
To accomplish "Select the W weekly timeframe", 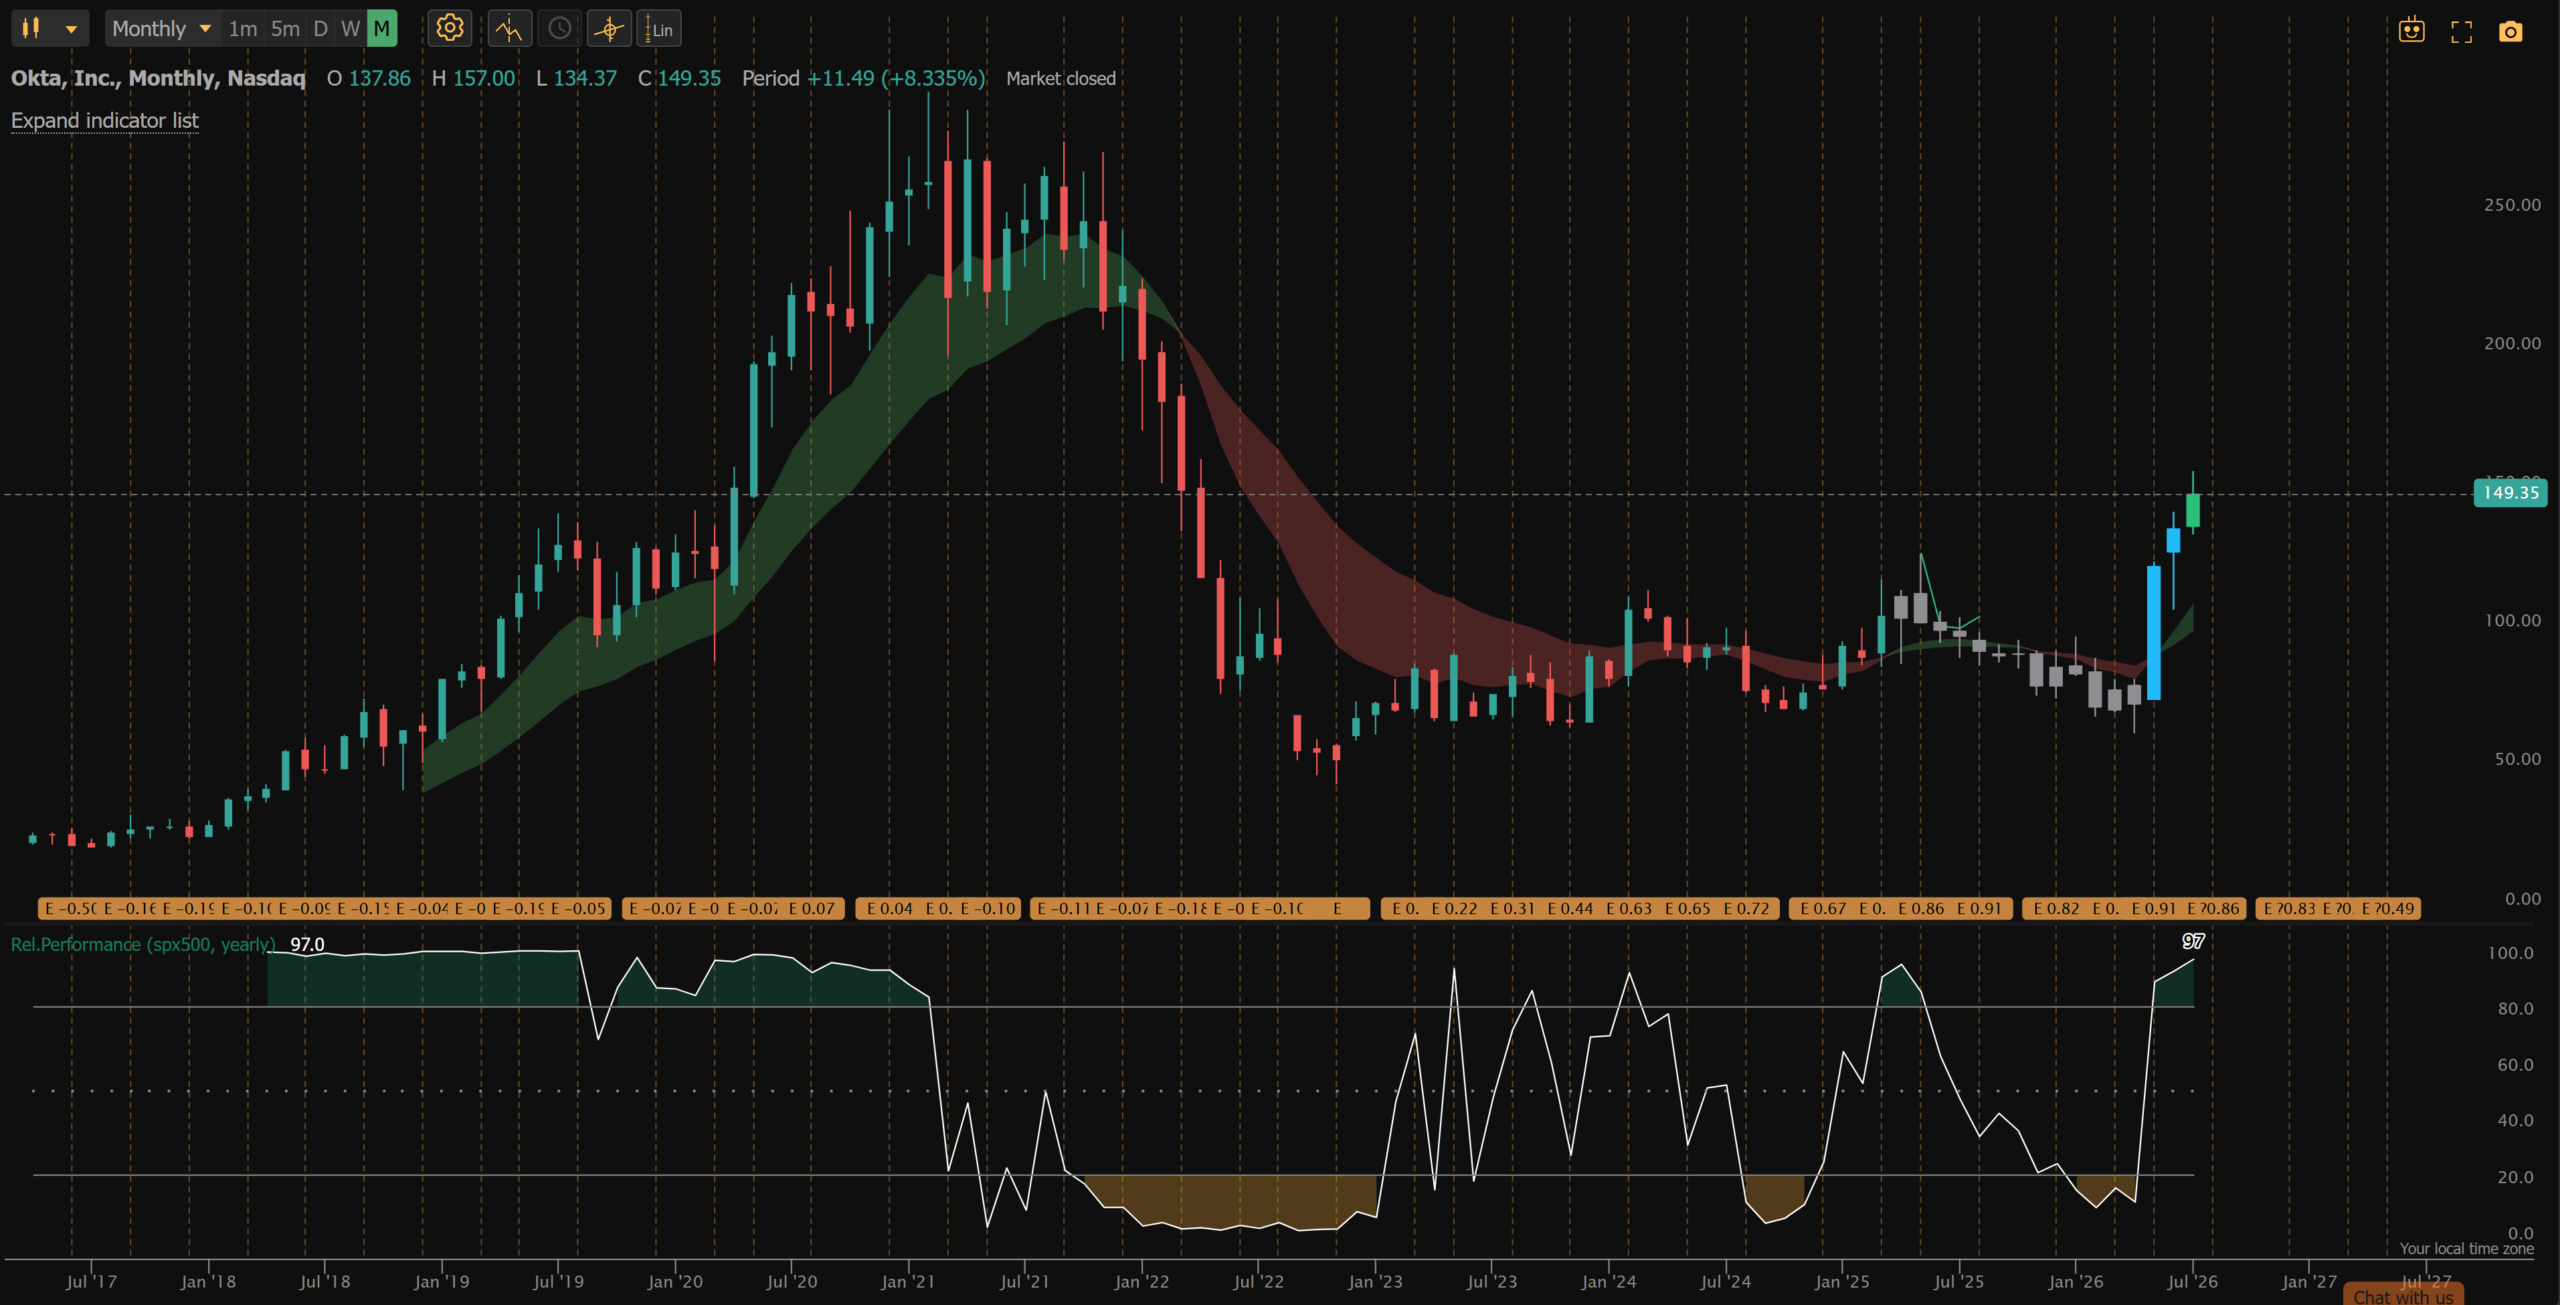I will [x=350, y=29].
